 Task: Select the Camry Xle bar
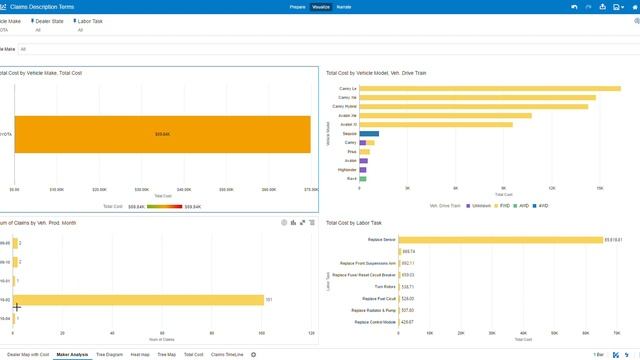(x=478, y=98)
